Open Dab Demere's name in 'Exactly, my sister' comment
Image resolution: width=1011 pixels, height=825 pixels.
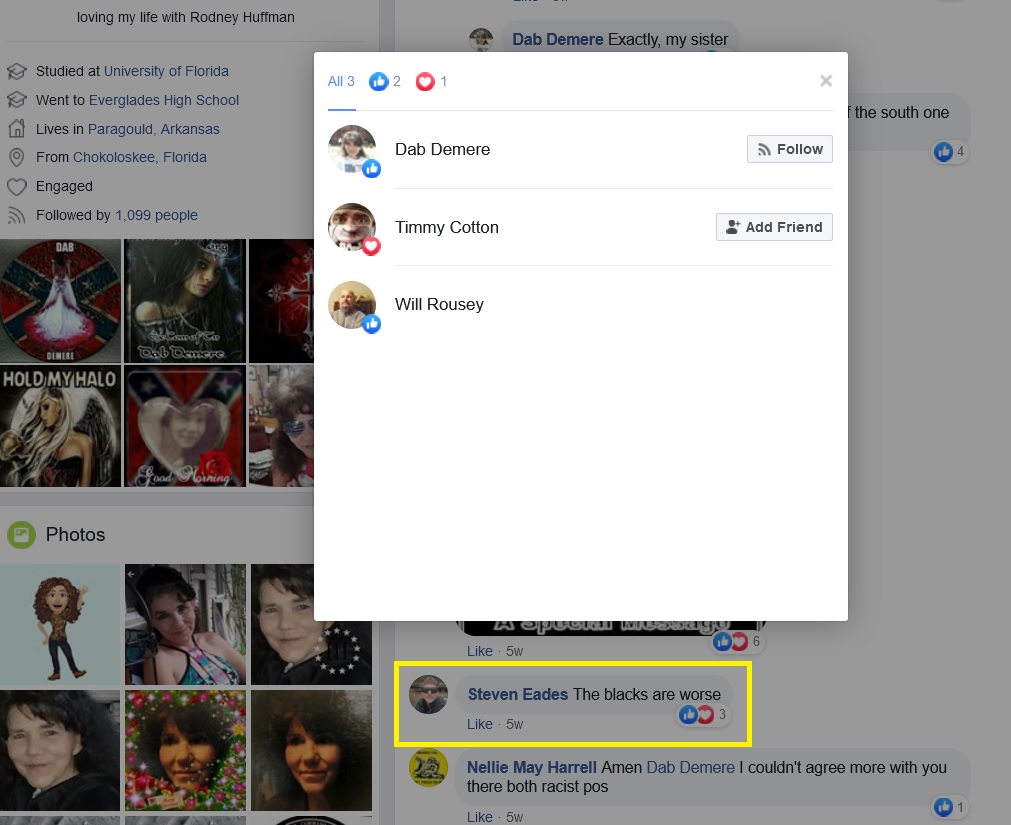tap(558, 39)
